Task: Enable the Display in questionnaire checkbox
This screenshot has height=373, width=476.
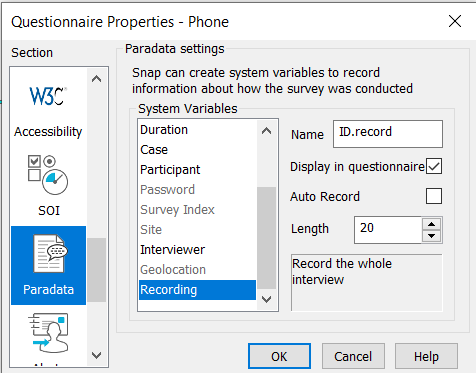Action: [434, 166]
